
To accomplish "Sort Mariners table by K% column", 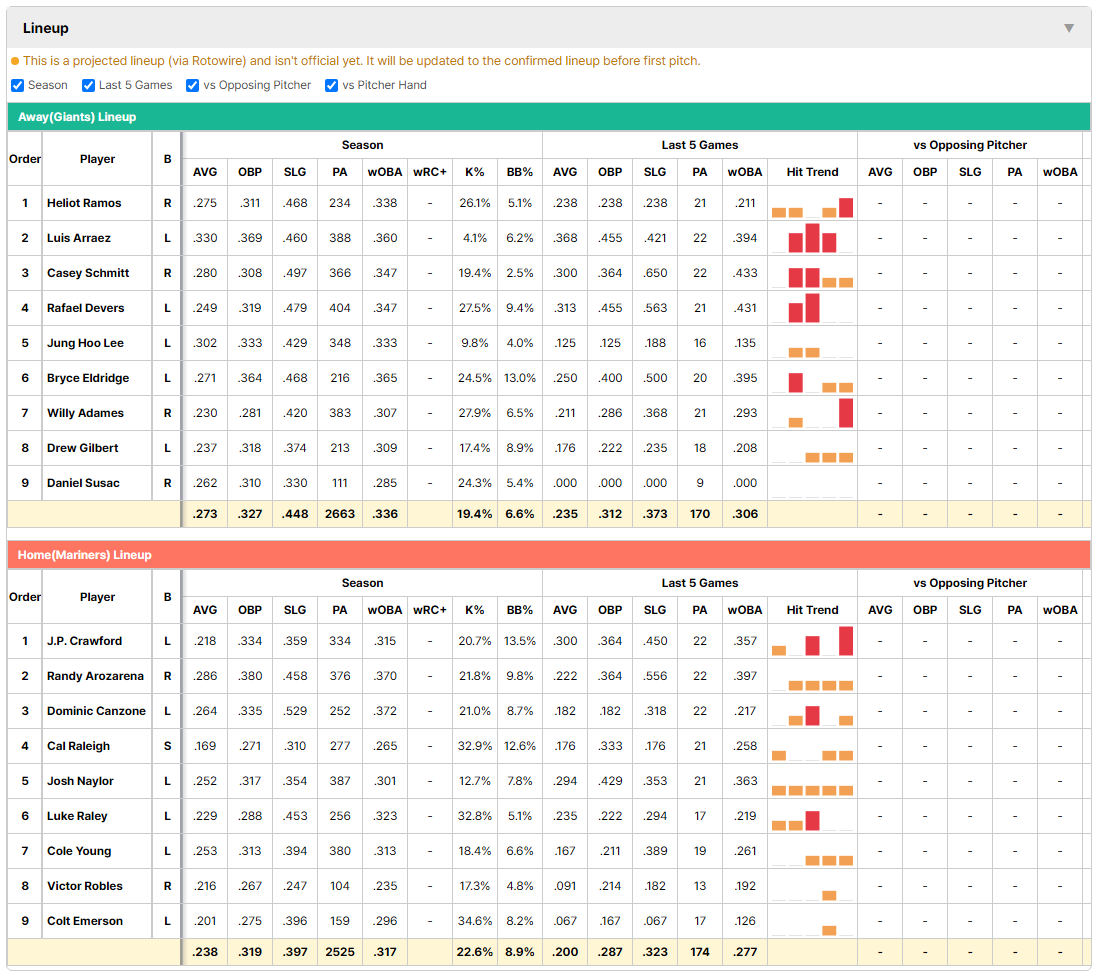I will (x=475, y=610).
